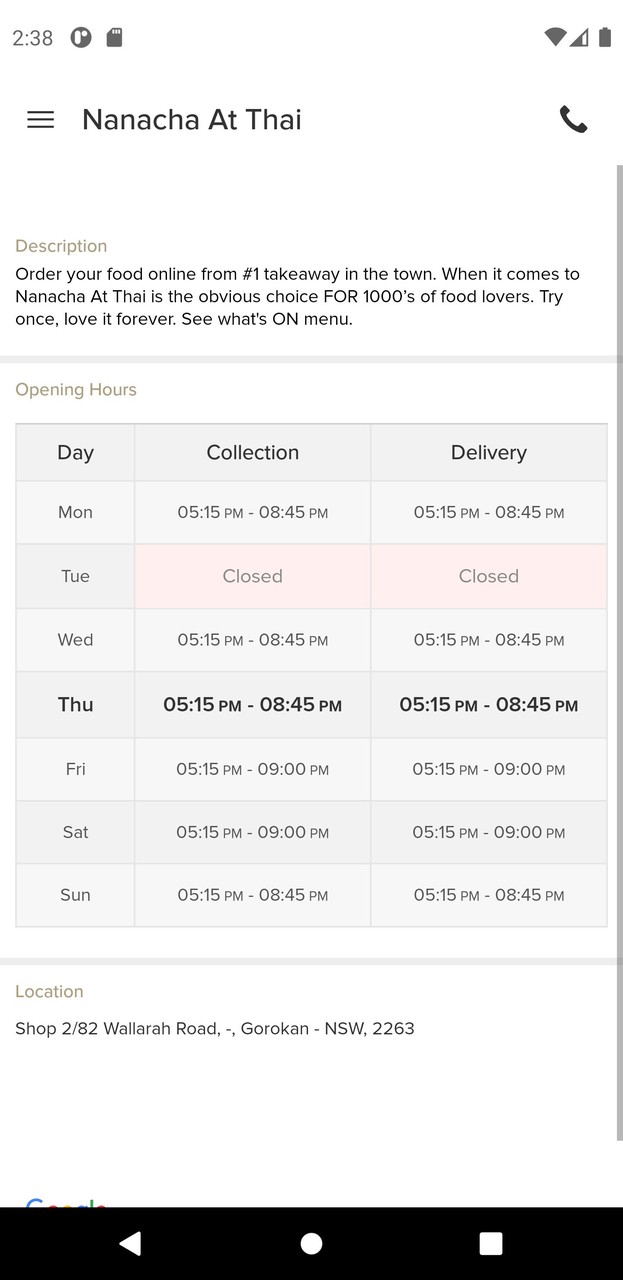Image resolution: width=623 pixels, height=1280 pixels.
Task: Tap the Wi-Fi signal status icon
Action: 555,38
